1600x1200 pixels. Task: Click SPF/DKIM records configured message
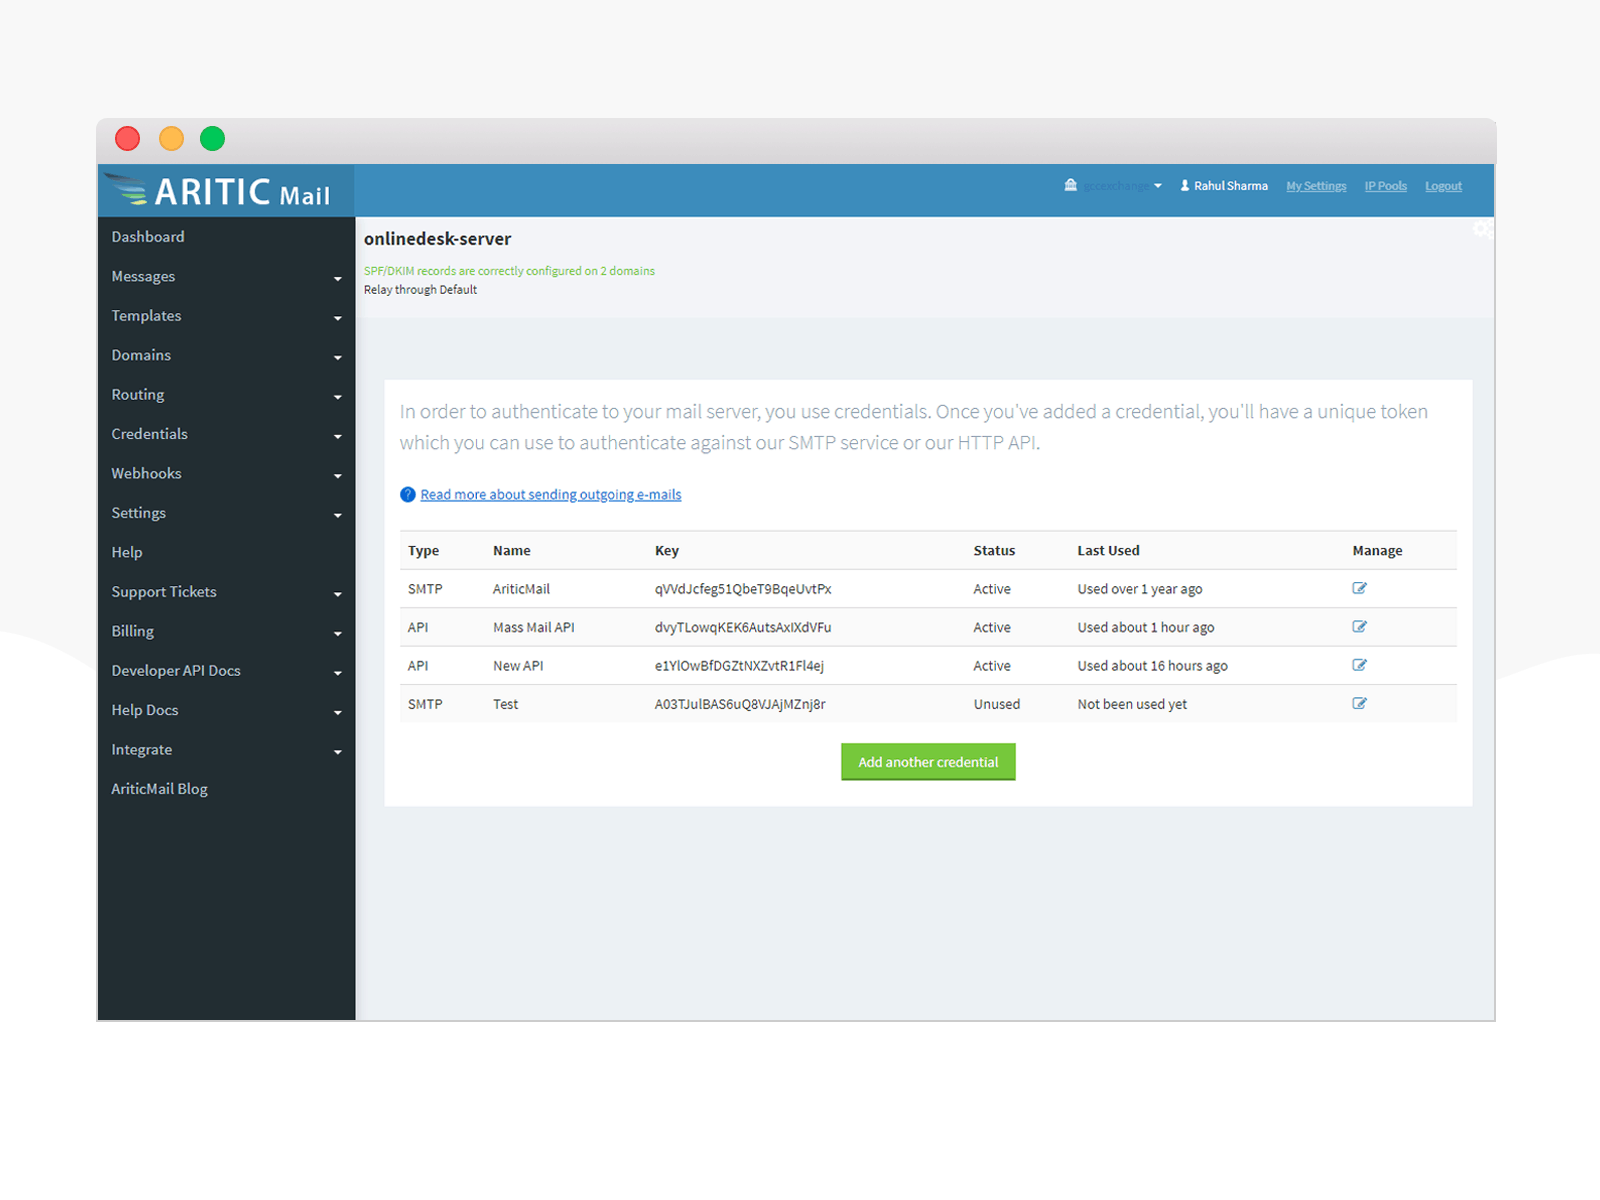click(509, 271)
